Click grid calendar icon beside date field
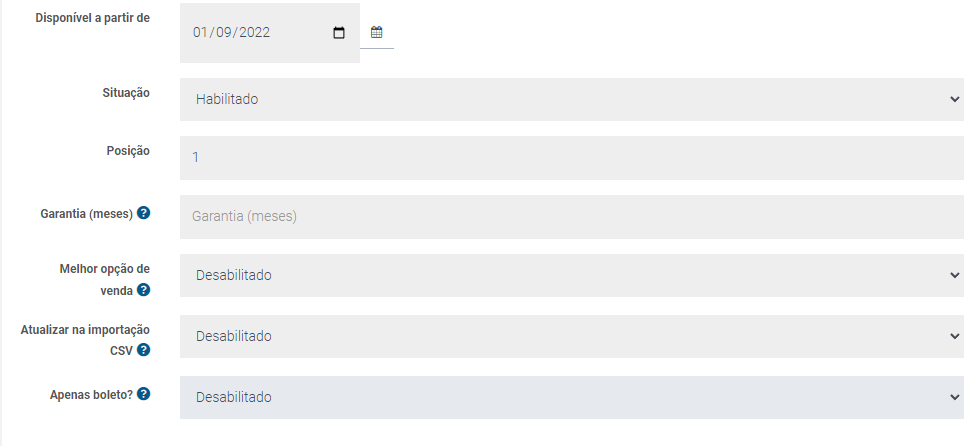Image resolution: width=978 pixels, height=446 pixels. click(x=377, y=32)
